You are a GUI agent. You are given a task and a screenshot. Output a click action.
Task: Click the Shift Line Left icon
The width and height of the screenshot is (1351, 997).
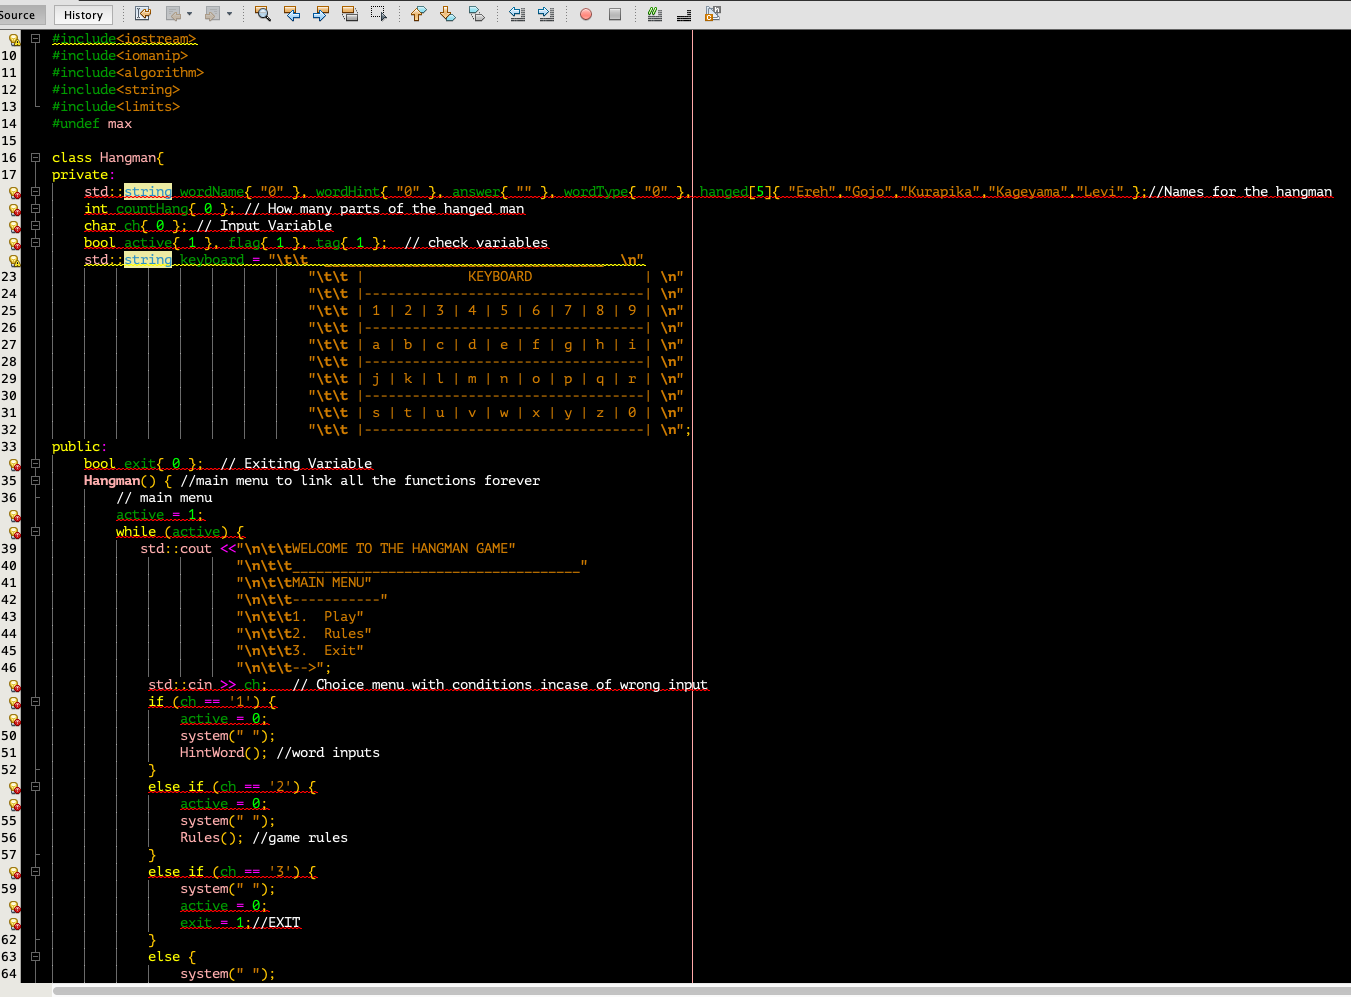tap(517, 14)
